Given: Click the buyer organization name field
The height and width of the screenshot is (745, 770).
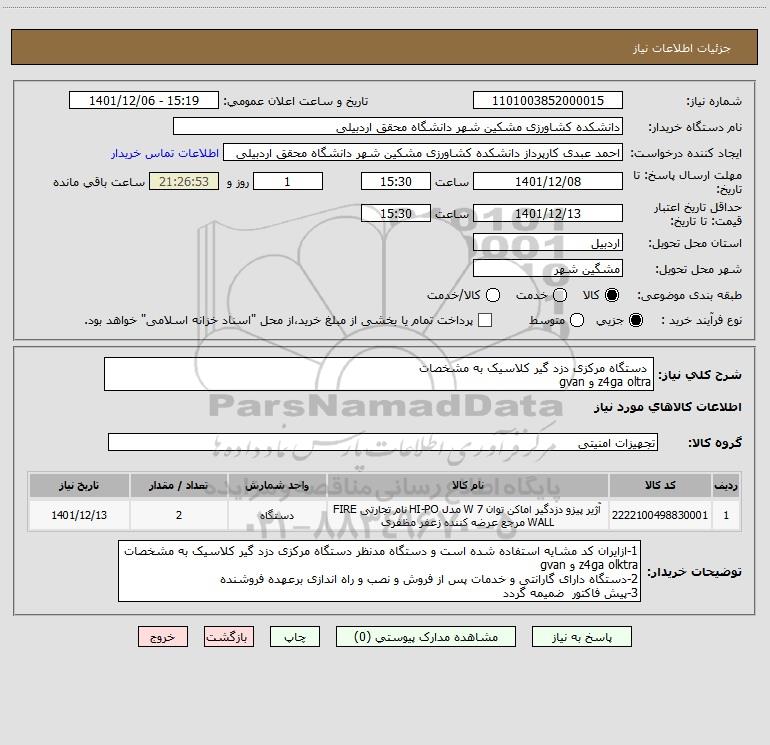Looking at the screenshot, I should click(x=398, y=127).
